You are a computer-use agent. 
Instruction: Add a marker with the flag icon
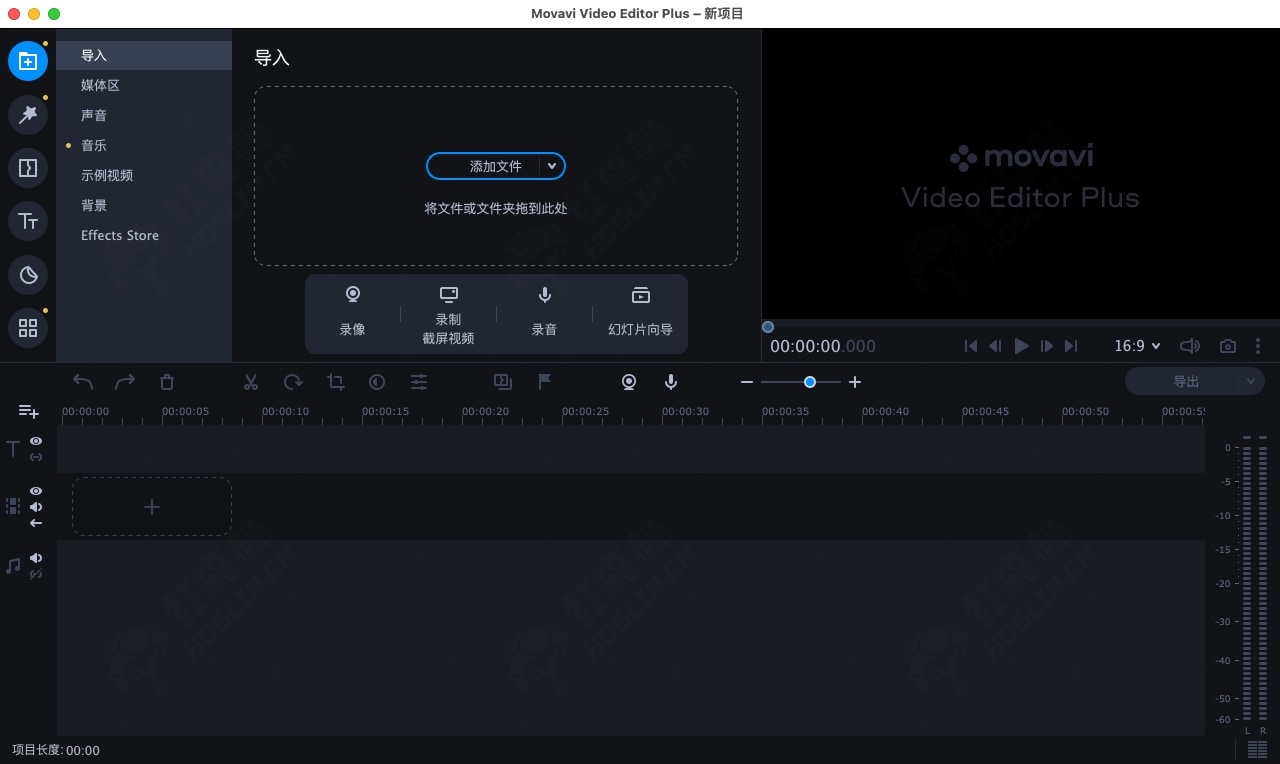[x=545, y=381]
